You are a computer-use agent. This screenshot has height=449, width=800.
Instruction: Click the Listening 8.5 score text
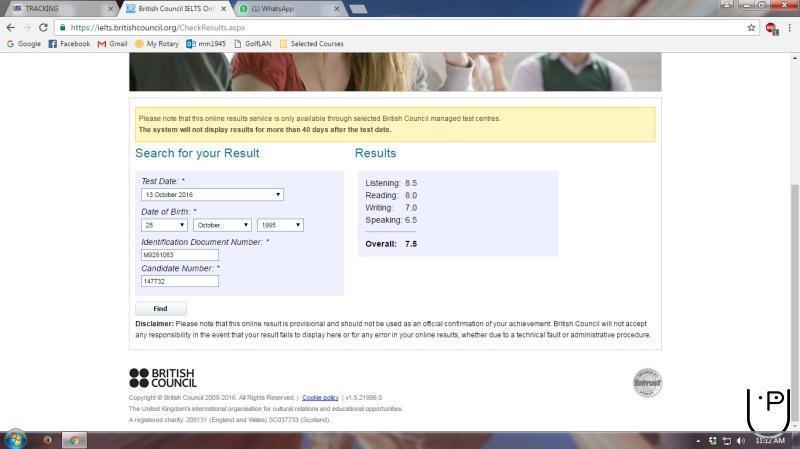tap(391, 183)
